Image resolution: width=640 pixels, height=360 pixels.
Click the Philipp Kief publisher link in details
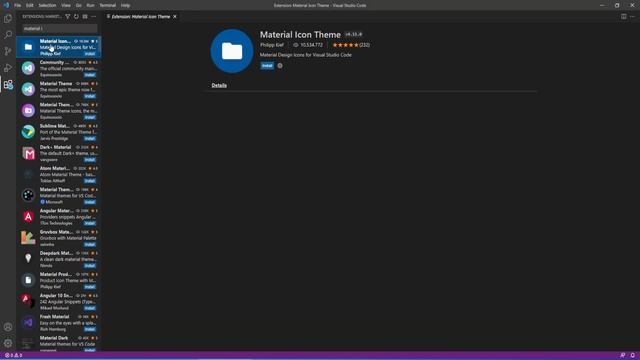coord(272,45)
